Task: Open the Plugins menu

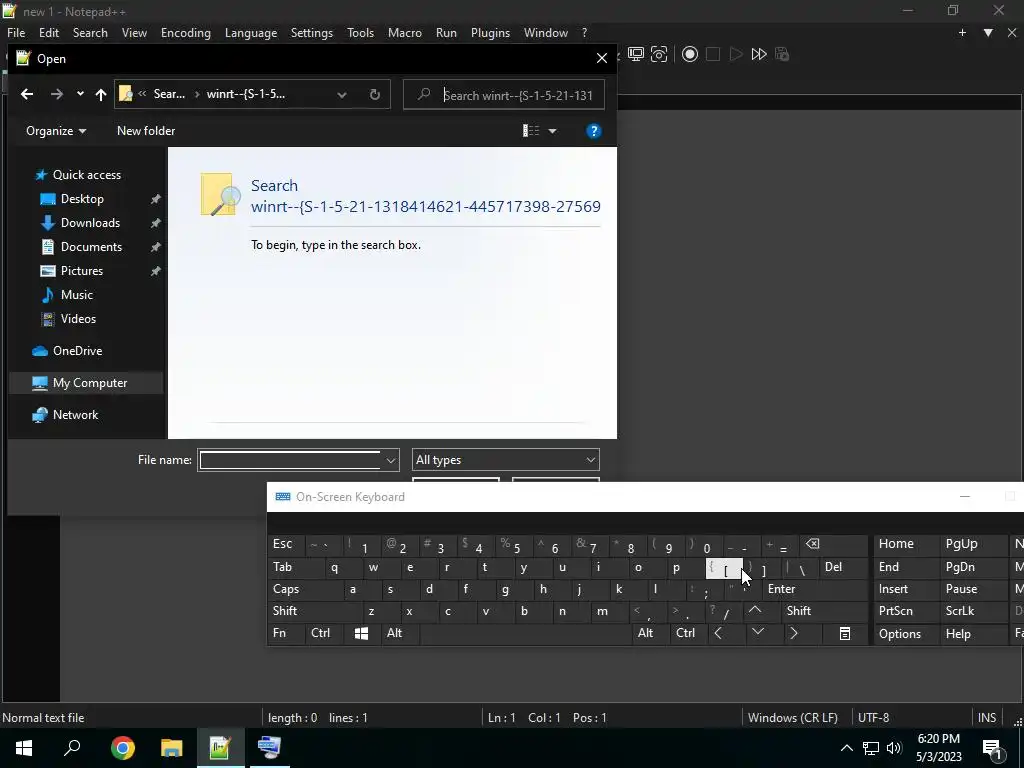Action: coord(490,33)
